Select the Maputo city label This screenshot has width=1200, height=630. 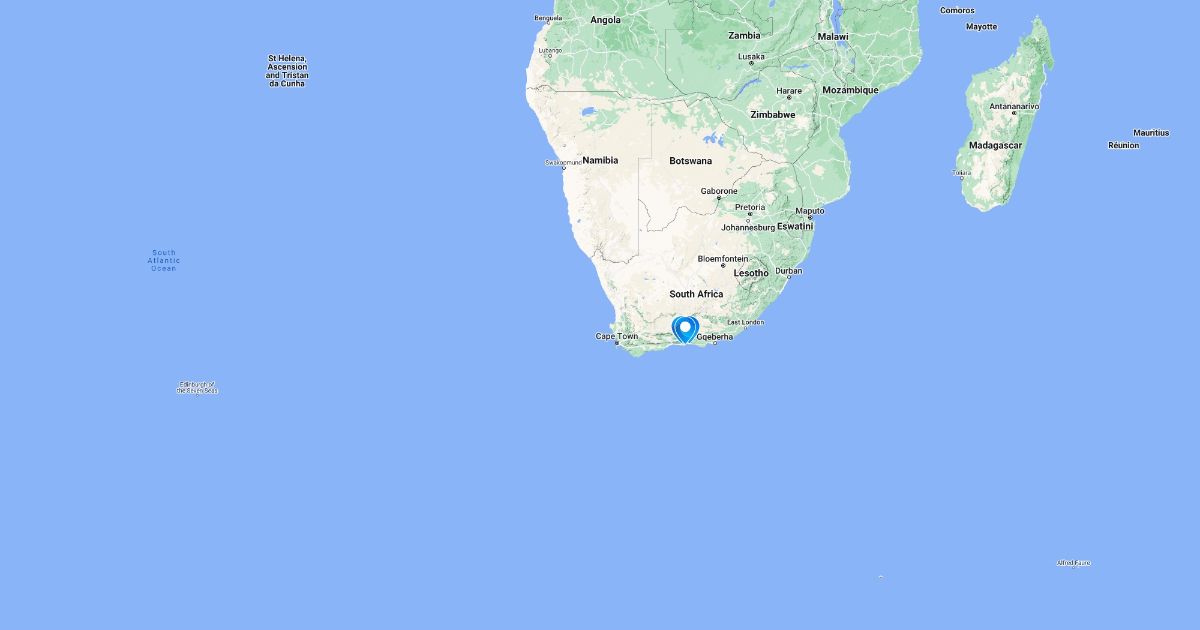click(x=810, y=211)
